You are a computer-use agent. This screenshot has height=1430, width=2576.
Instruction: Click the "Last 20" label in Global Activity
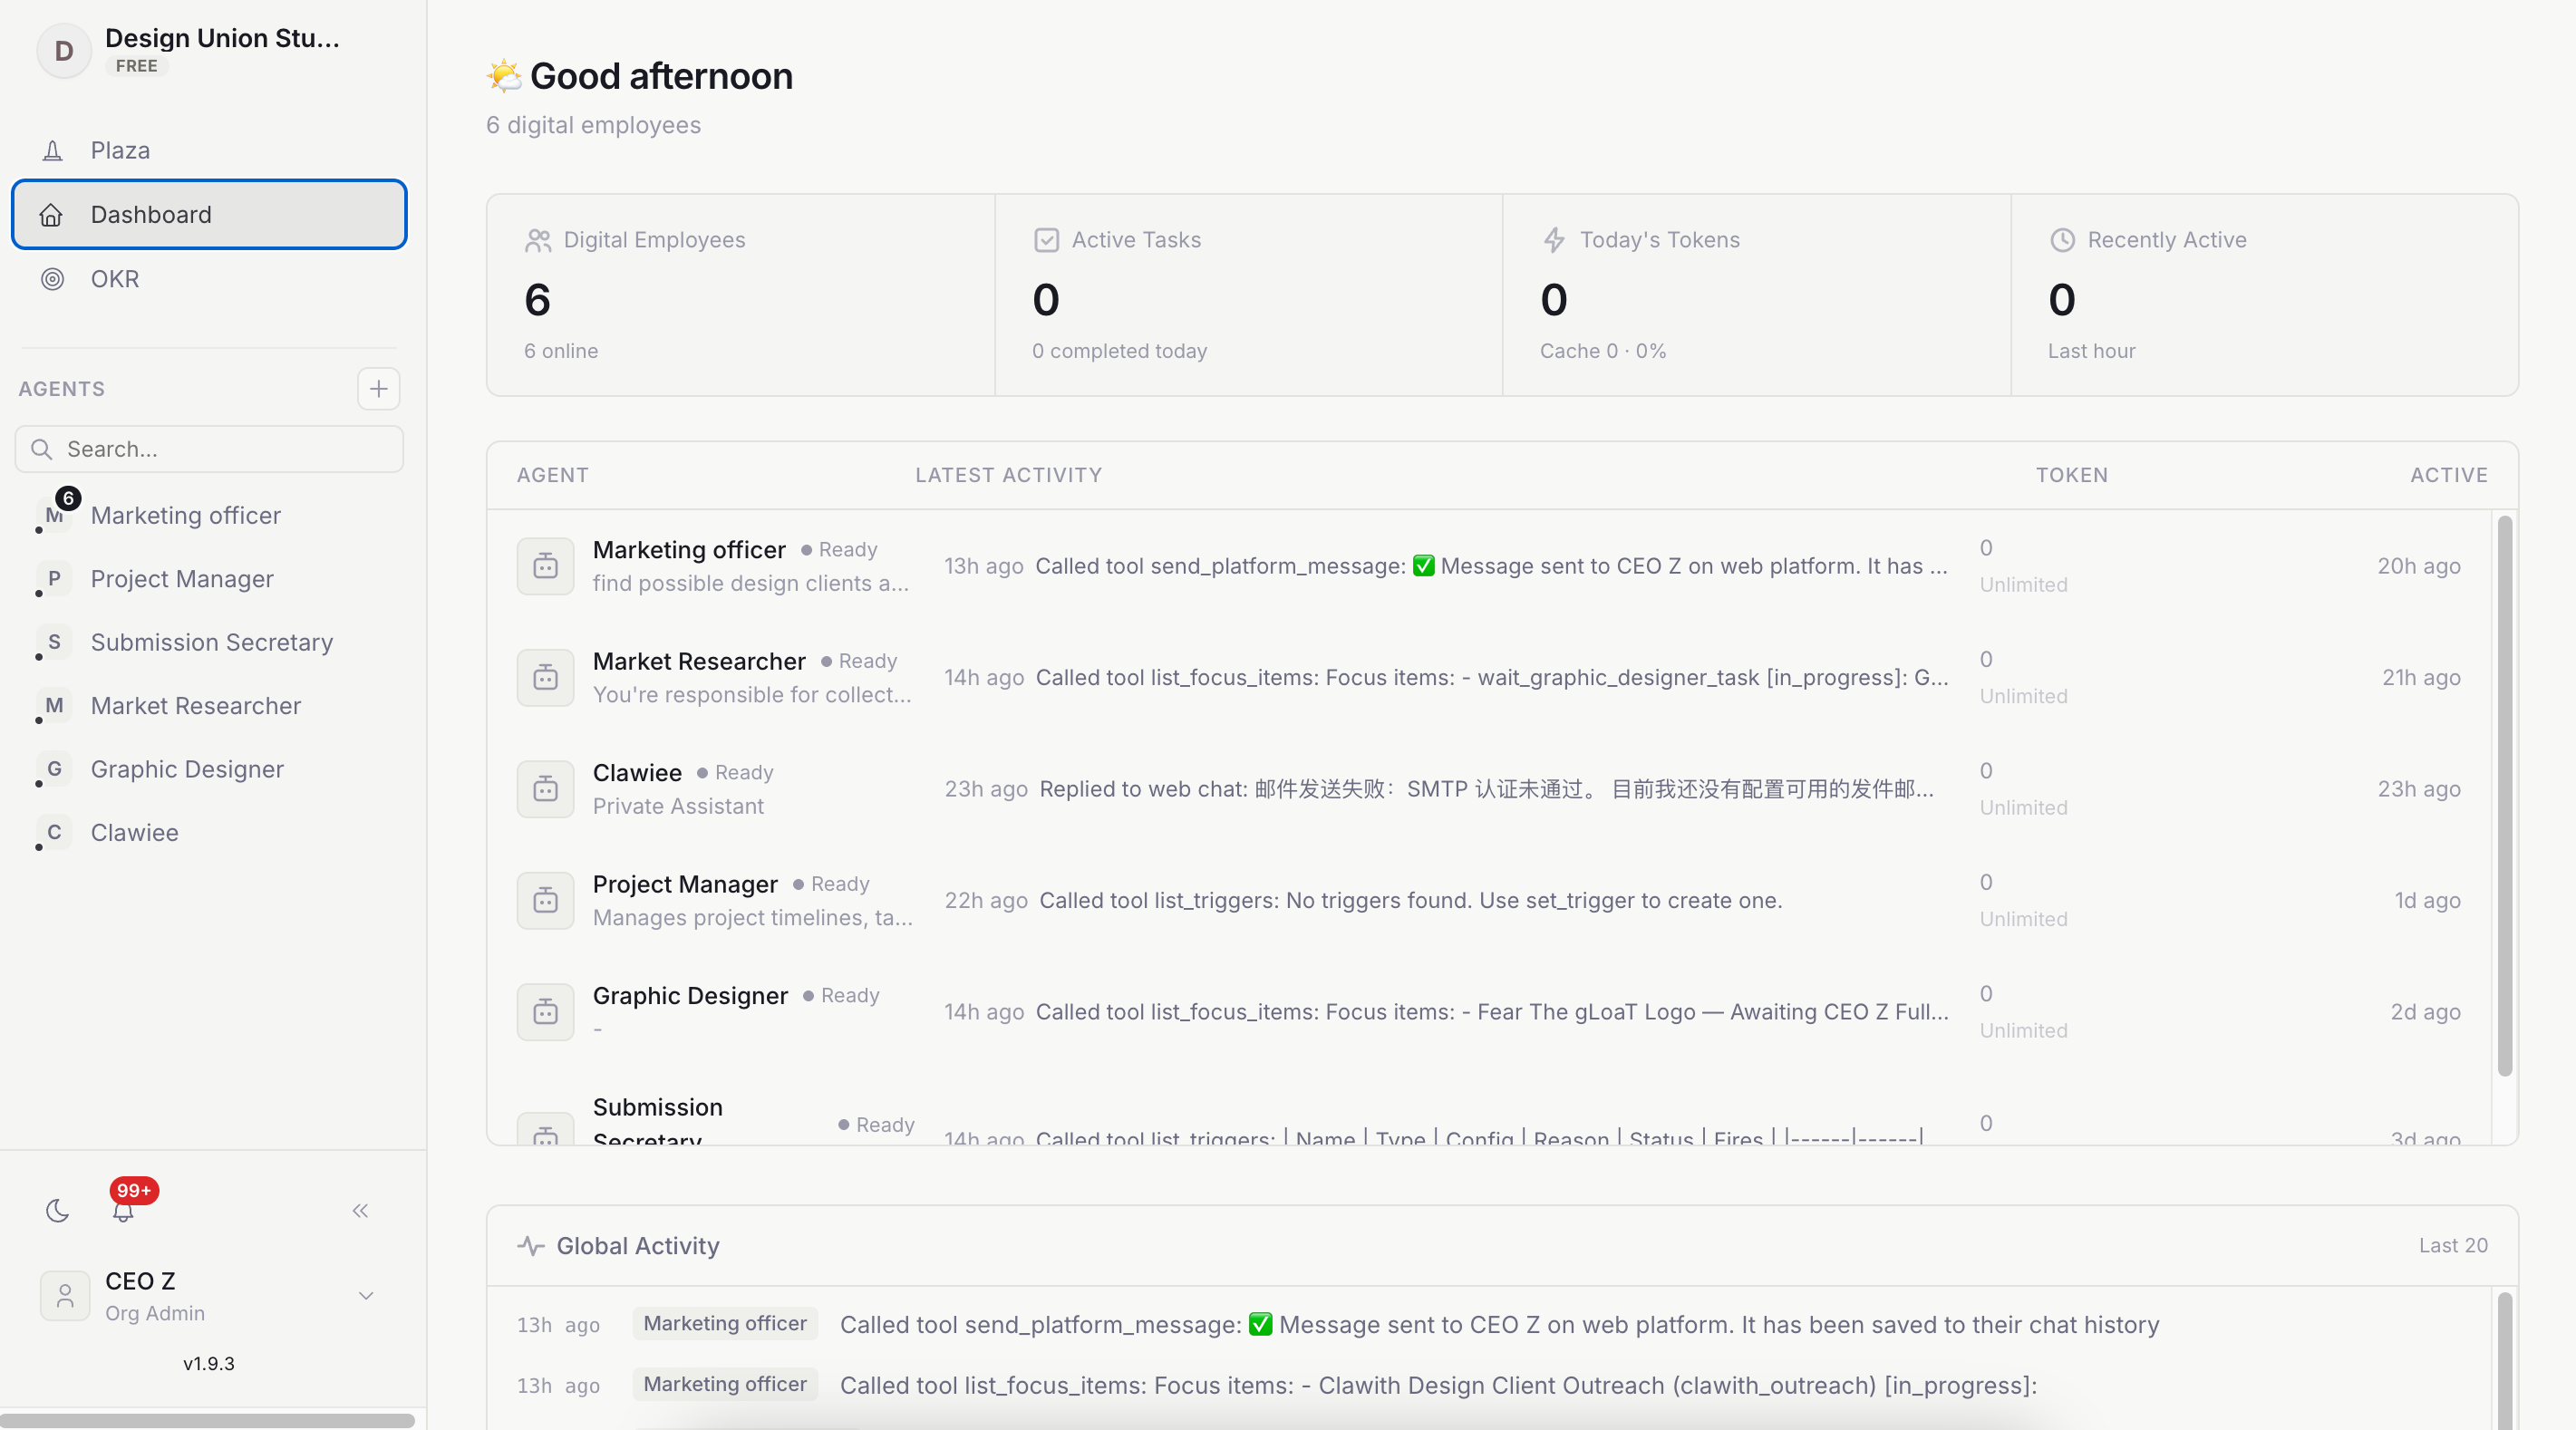tap(2453, 1246)
